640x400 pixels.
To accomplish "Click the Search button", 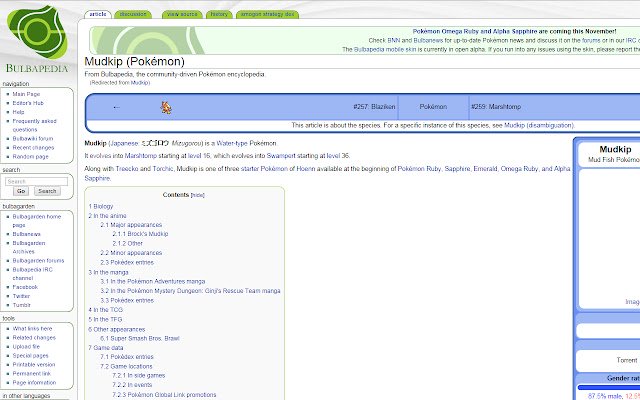I will click(47, 191).
